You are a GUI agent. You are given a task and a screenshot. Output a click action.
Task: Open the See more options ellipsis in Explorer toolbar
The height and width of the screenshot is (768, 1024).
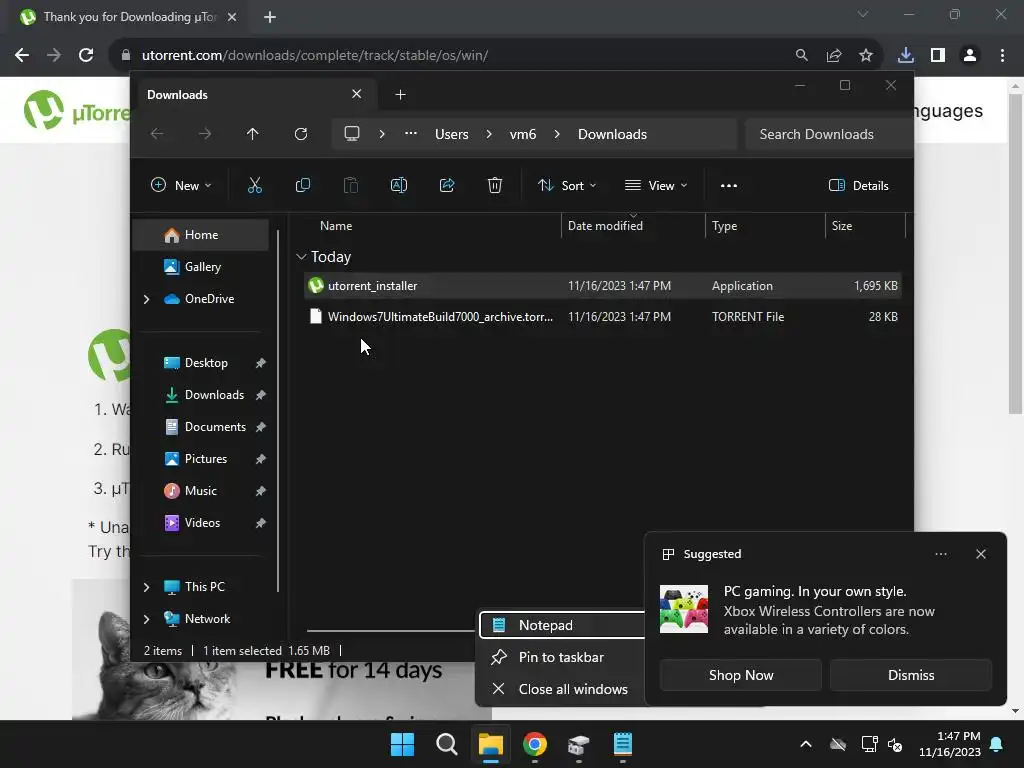729,185
